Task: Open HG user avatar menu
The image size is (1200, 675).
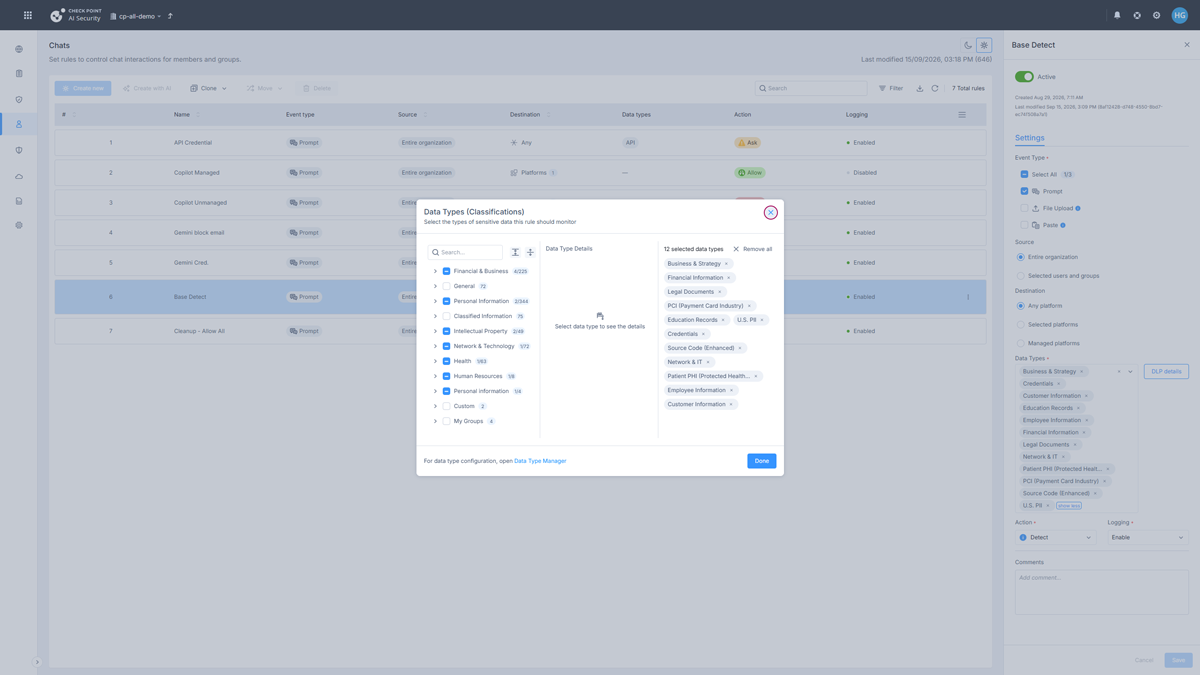Action: point(1180,15)
